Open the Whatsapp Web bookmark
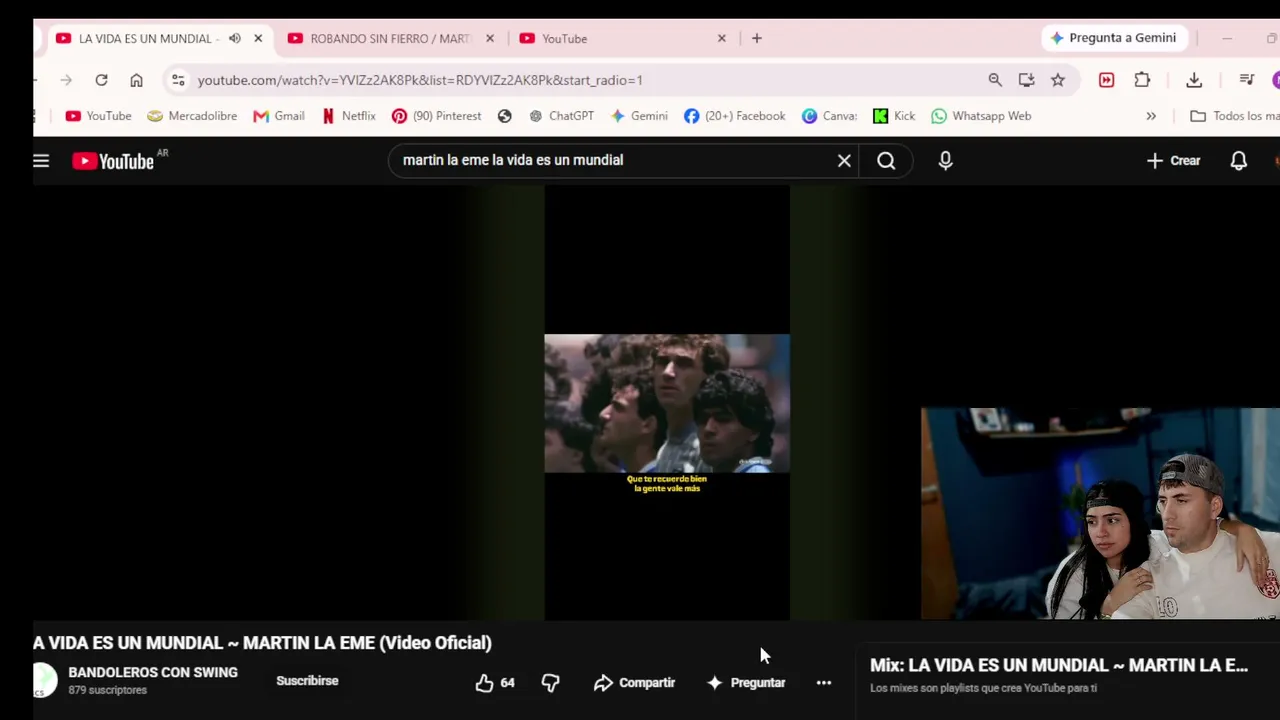Screen dimensions: 1280x720 tap(981, 116)
